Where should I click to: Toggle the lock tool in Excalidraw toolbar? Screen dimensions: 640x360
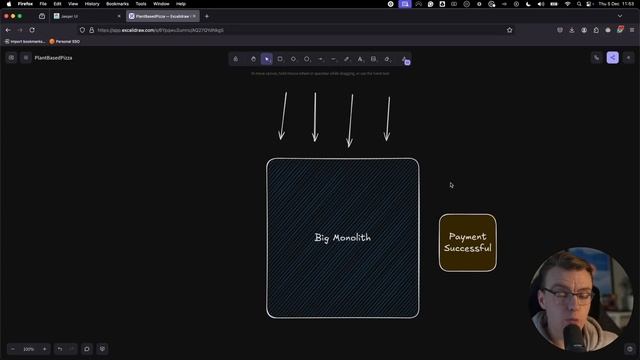tap(236, 59)
